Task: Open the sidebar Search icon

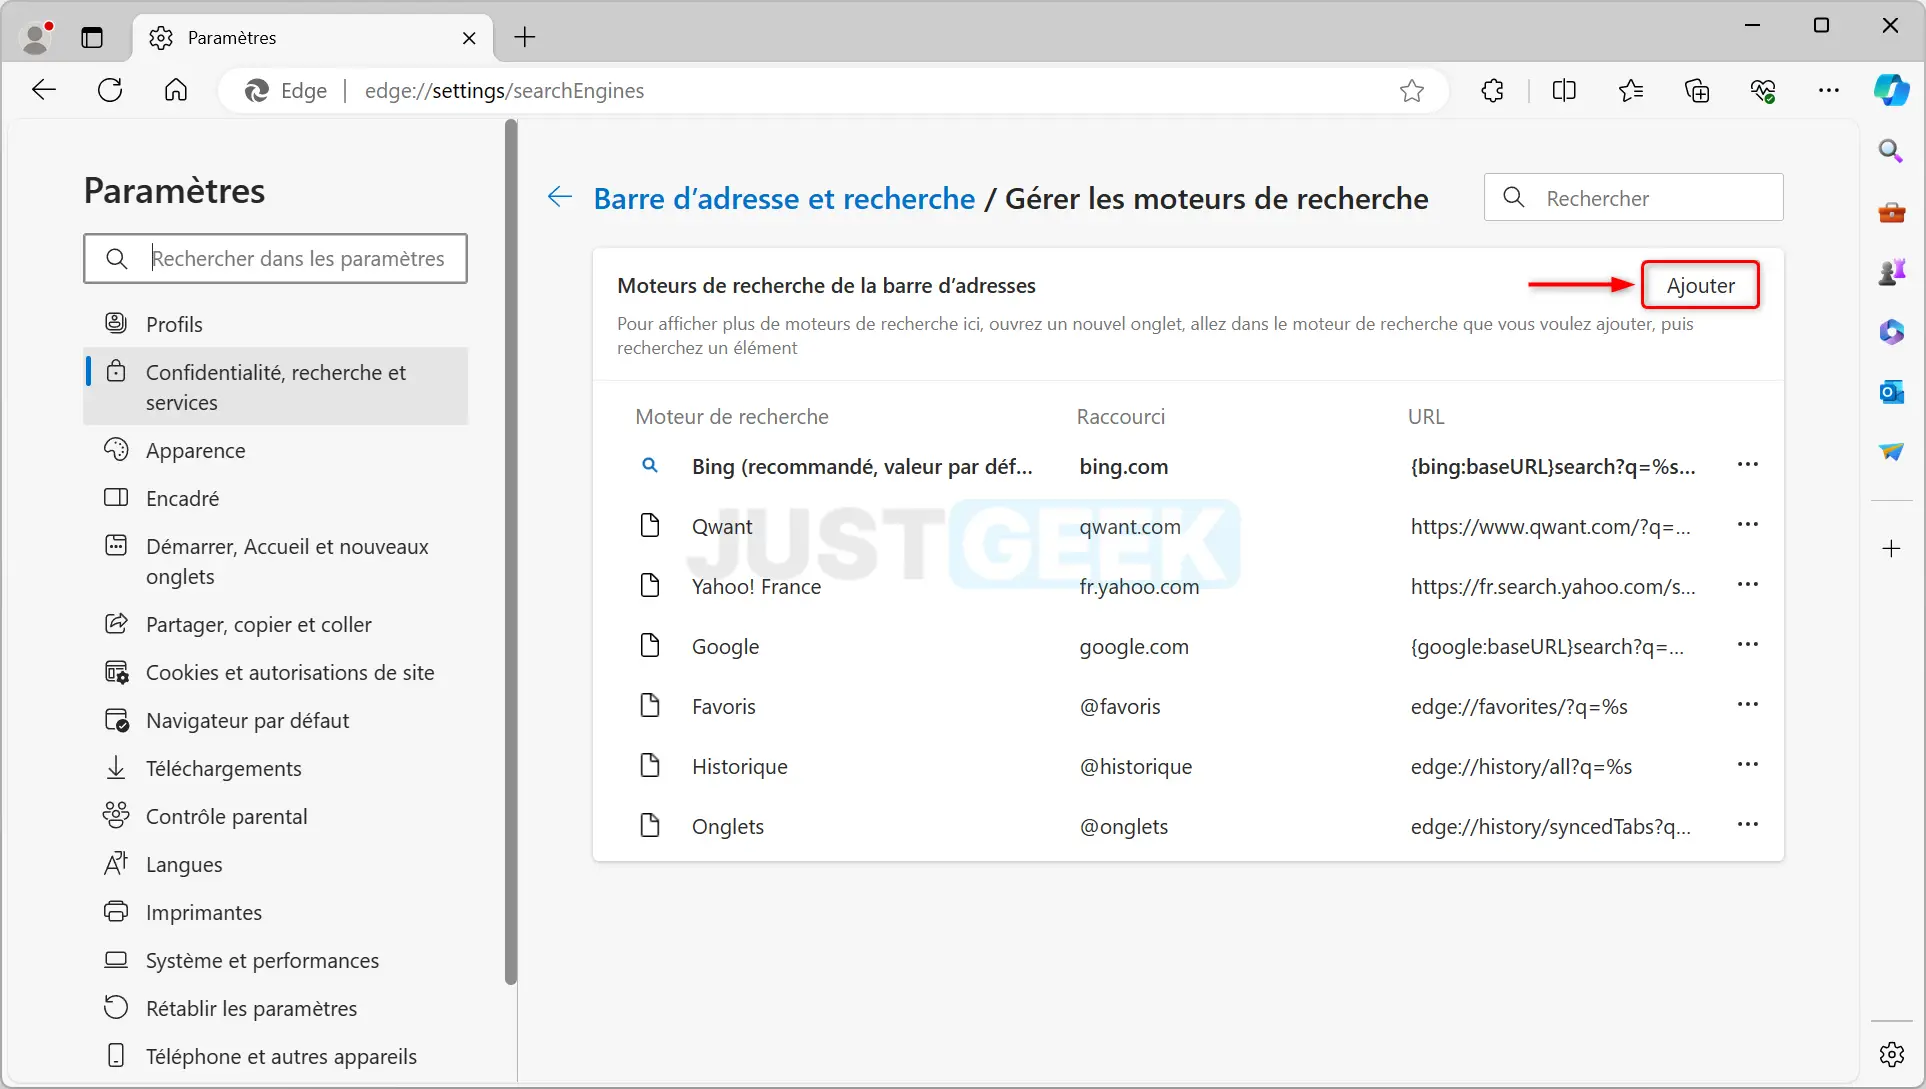Action: [1891, 151]
